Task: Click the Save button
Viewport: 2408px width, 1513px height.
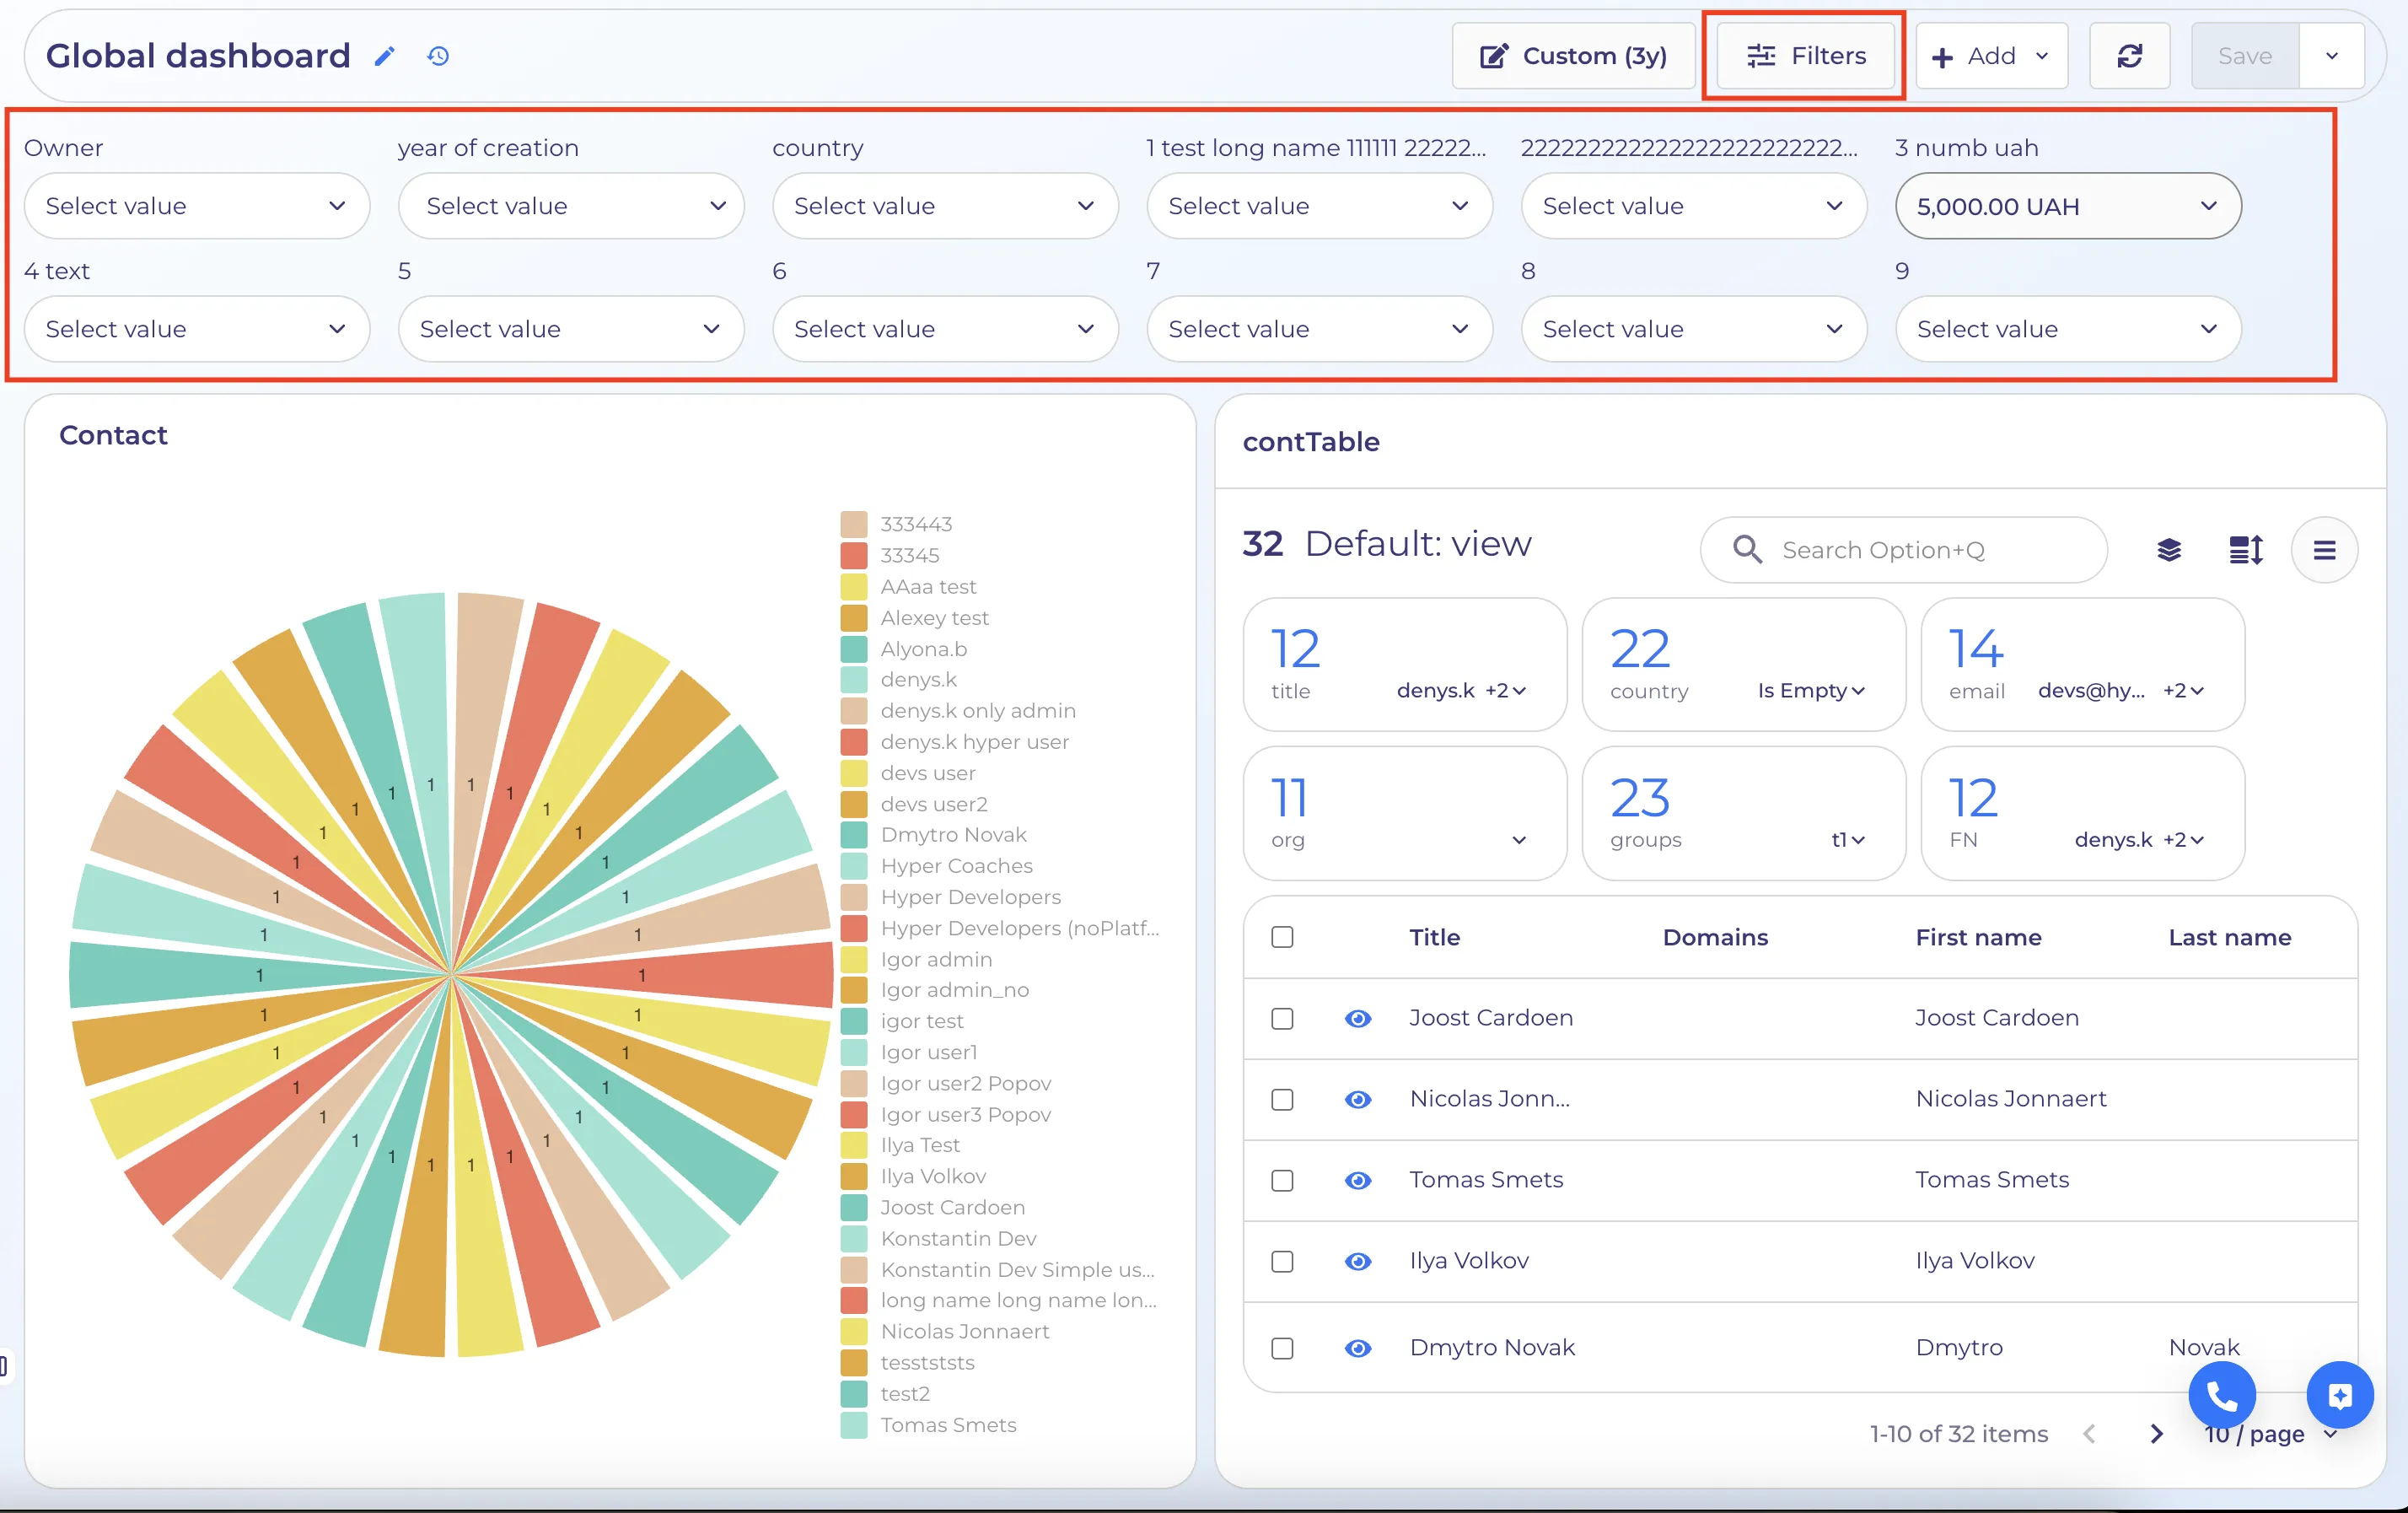Action: [2244, 56]
